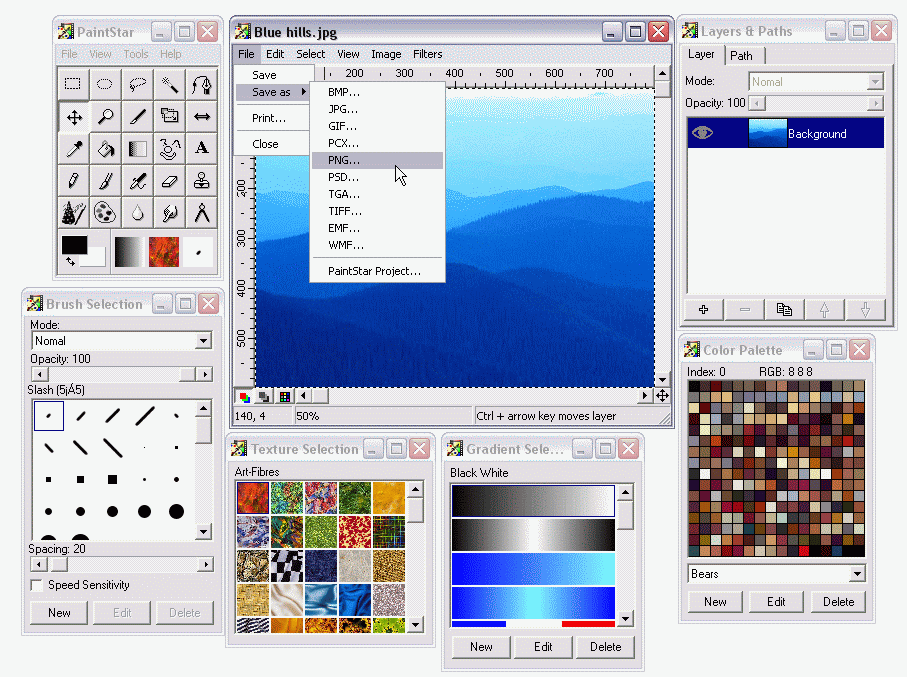This screenshot has height=677, width=907.
Task: Open the Bears palette selection dropdown
Action: (x=858, y=573)
